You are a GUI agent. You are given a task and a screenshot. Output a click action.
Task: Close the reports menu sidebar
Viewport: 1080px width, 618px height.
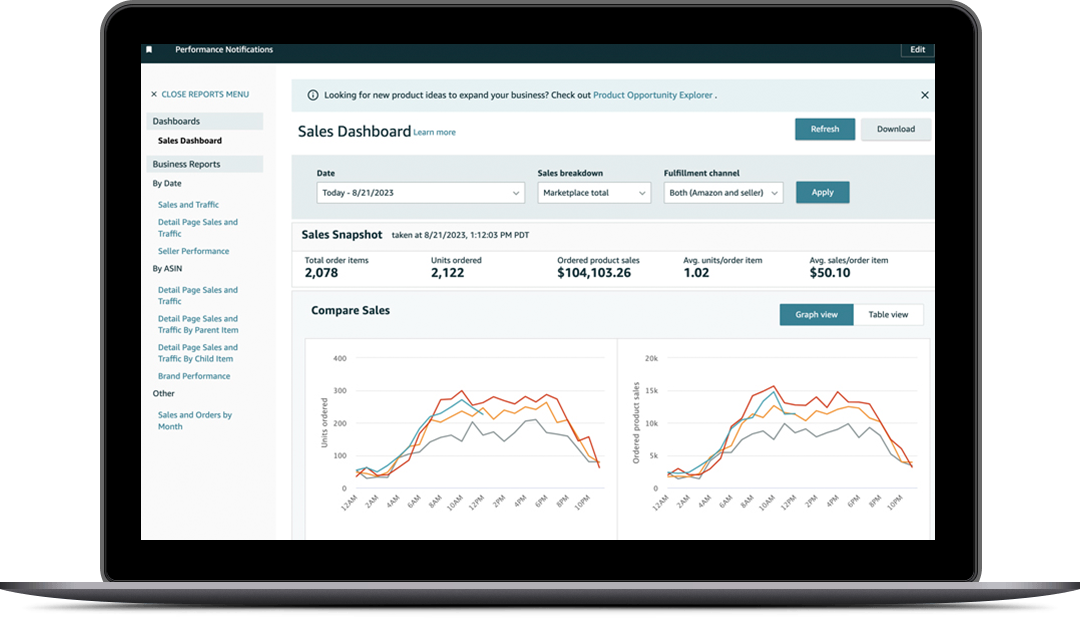(199, 94)
